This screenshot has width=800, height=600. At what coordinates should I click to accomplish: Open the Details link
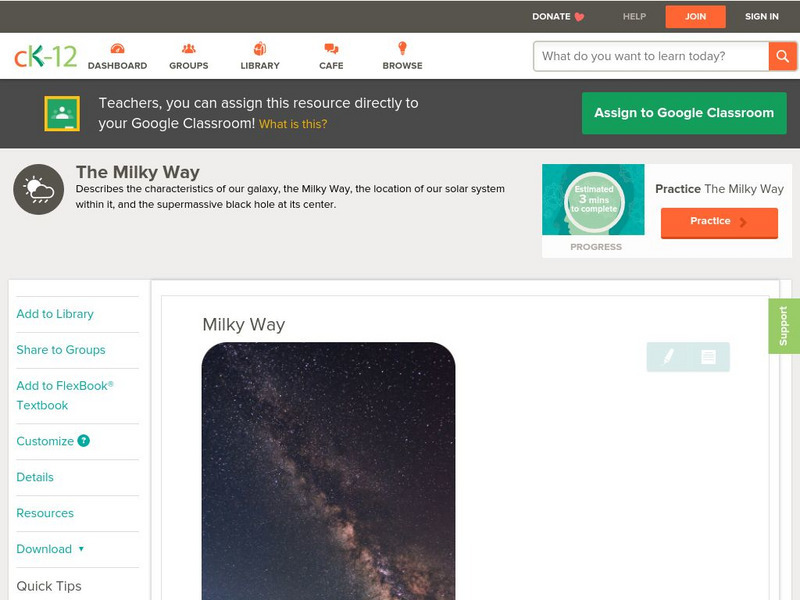pyautogui.click(x=35, y=477)
